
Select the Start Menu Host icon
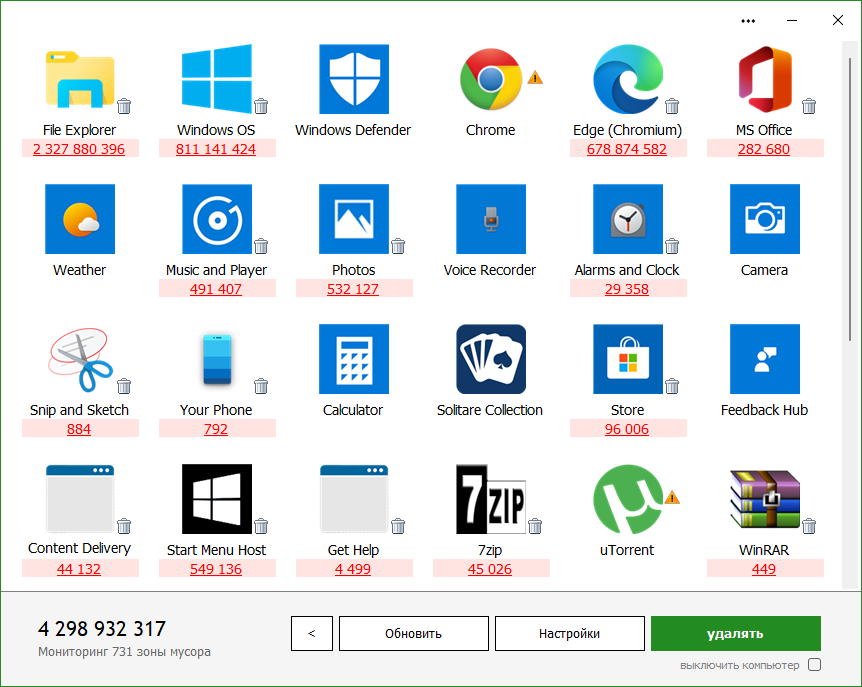pyautogui.click(x=217, y=499)
